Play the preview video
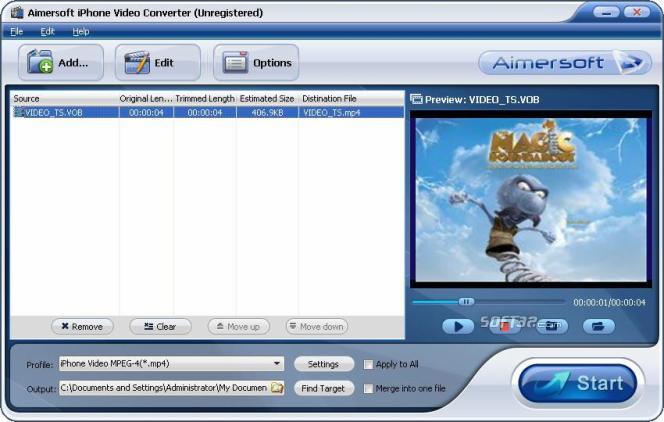 (x=458, y=326)
